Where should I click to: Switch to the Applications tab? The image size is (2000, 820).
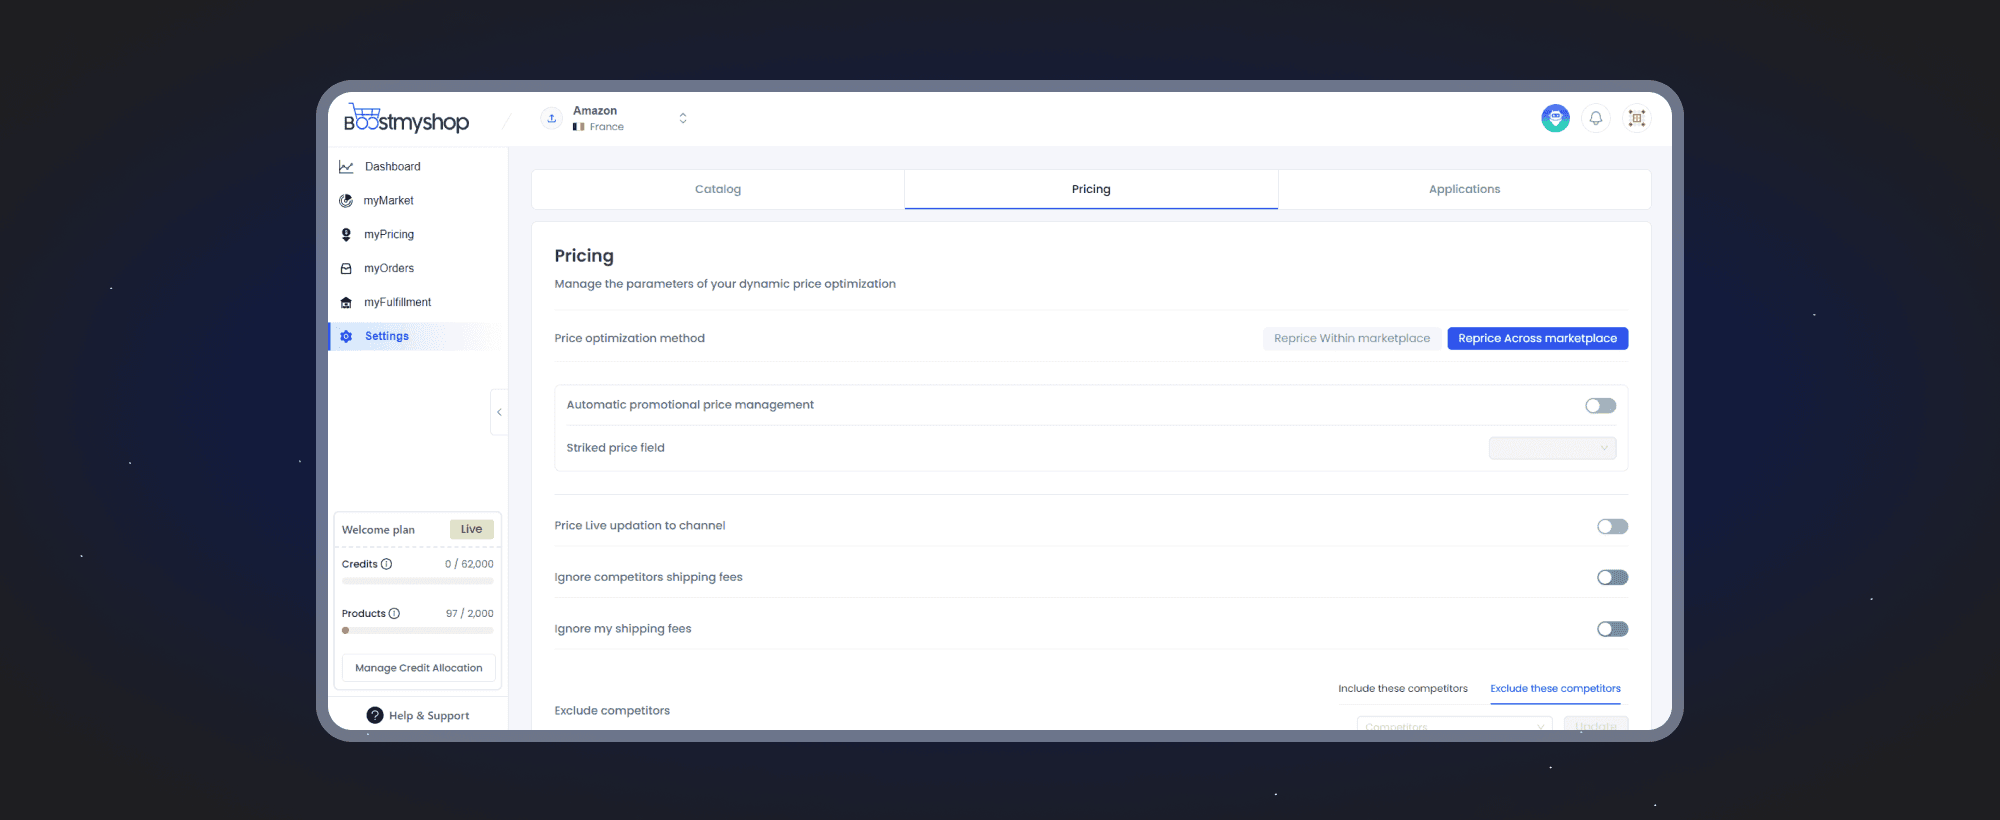pos(1464,189)
